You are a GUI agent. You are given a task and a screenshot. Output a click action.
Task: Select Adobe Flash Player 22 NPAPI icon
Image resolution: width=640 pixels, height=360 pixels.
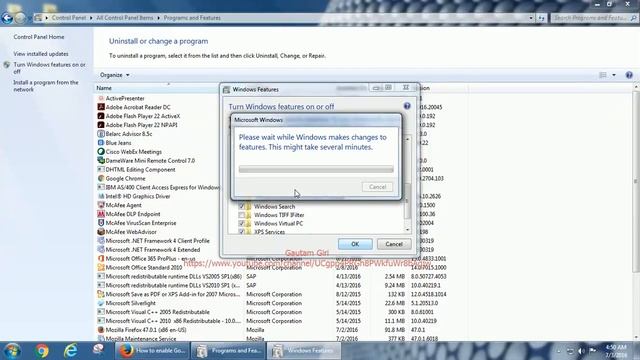[101, 125]
